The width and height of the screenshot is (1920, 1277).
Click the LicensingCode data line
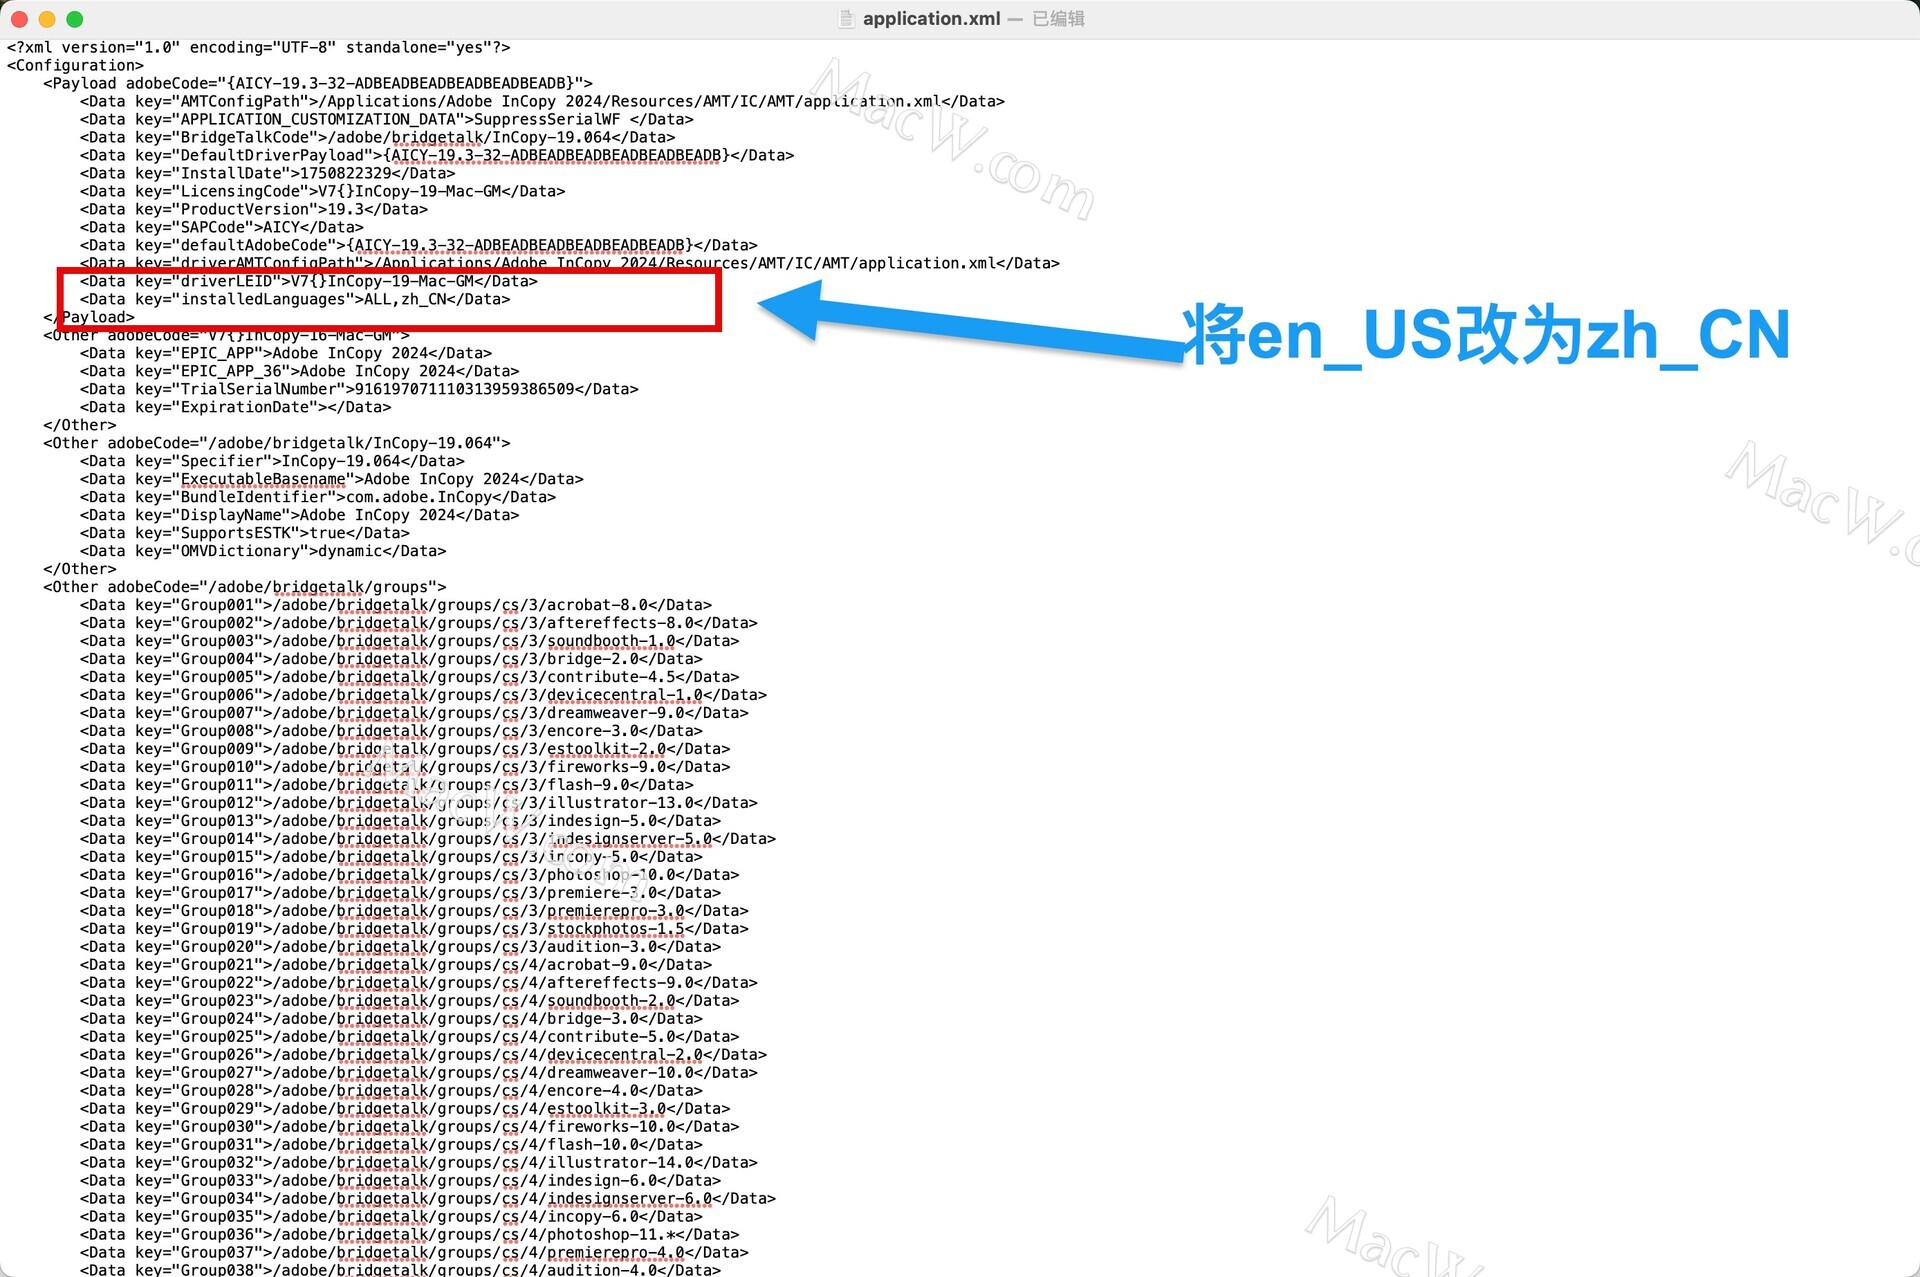[323, 191]
